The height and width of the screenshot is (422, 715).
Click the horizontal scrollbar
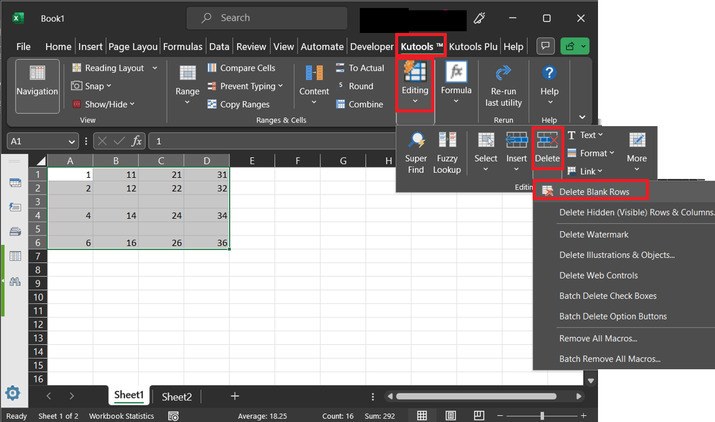coord(476,396)
